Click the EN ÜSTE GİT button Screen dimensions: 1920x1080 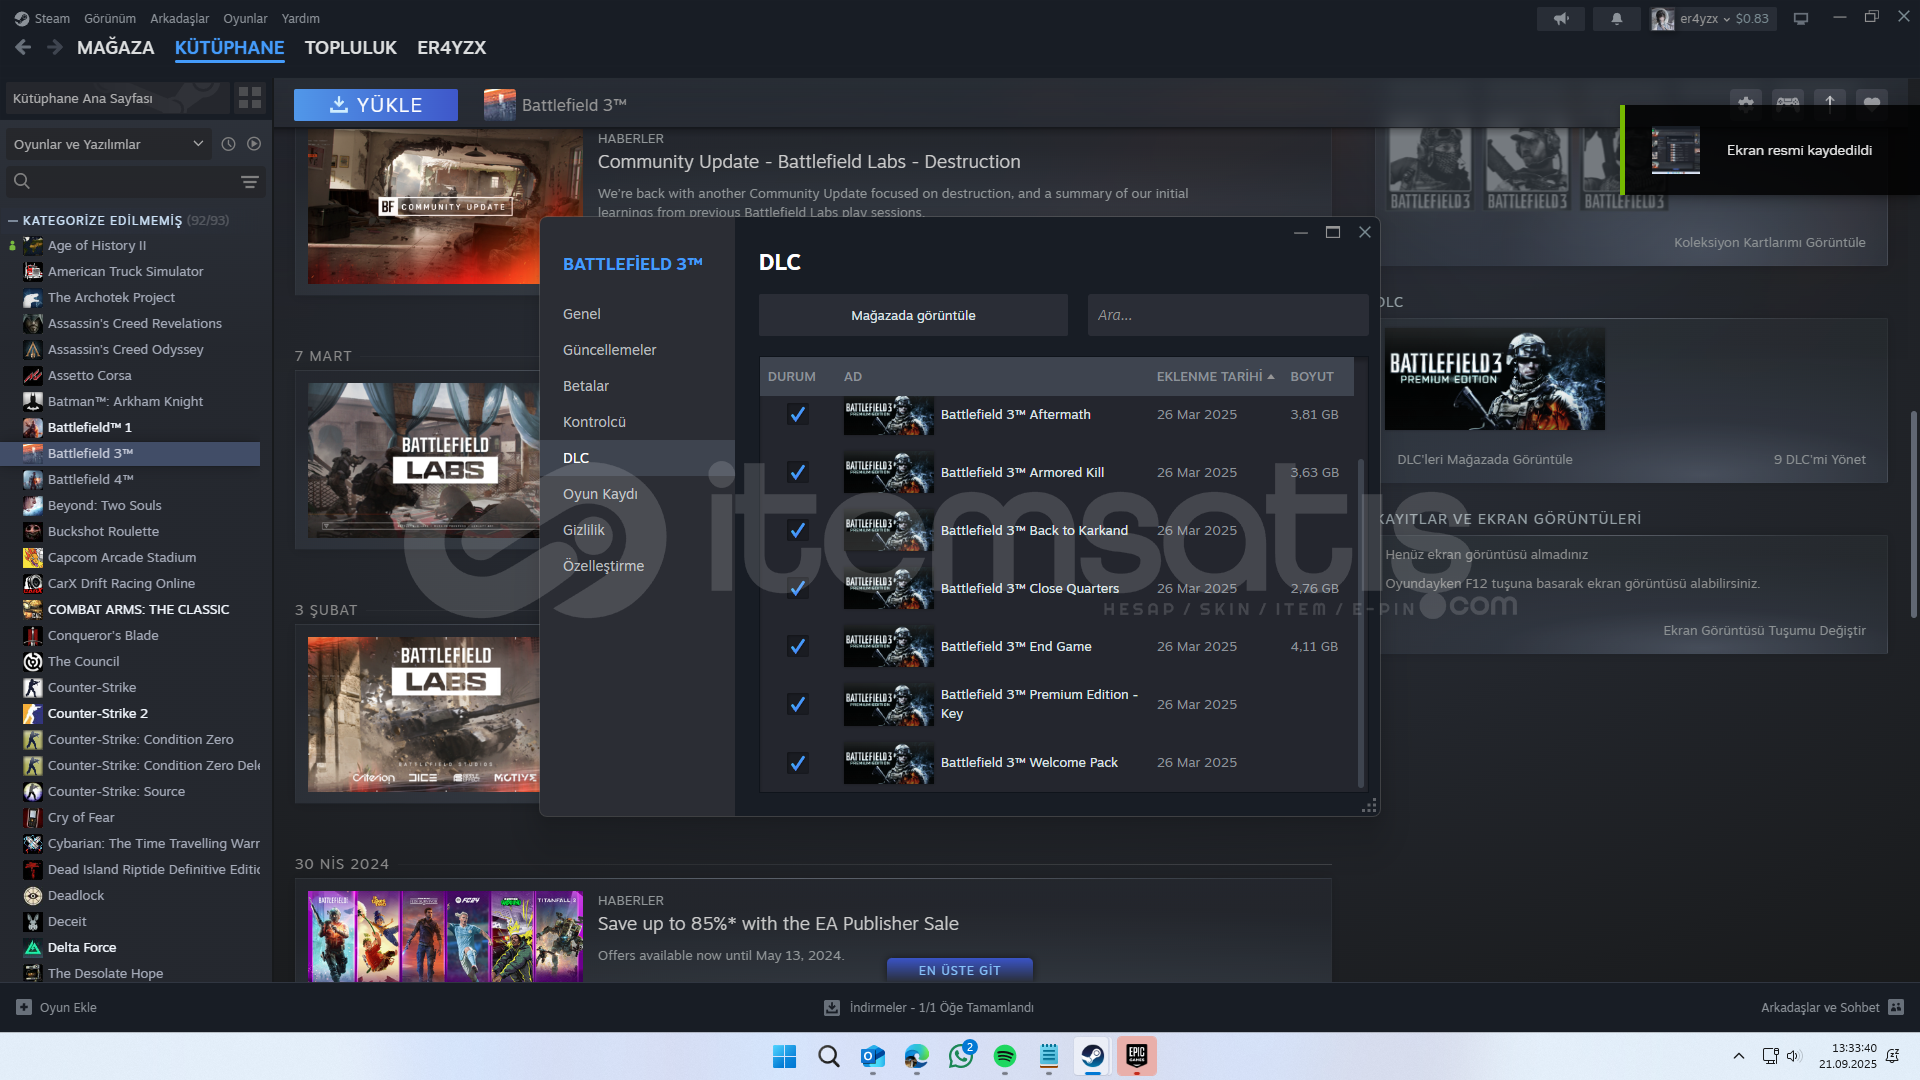click(x=959, y=970)
